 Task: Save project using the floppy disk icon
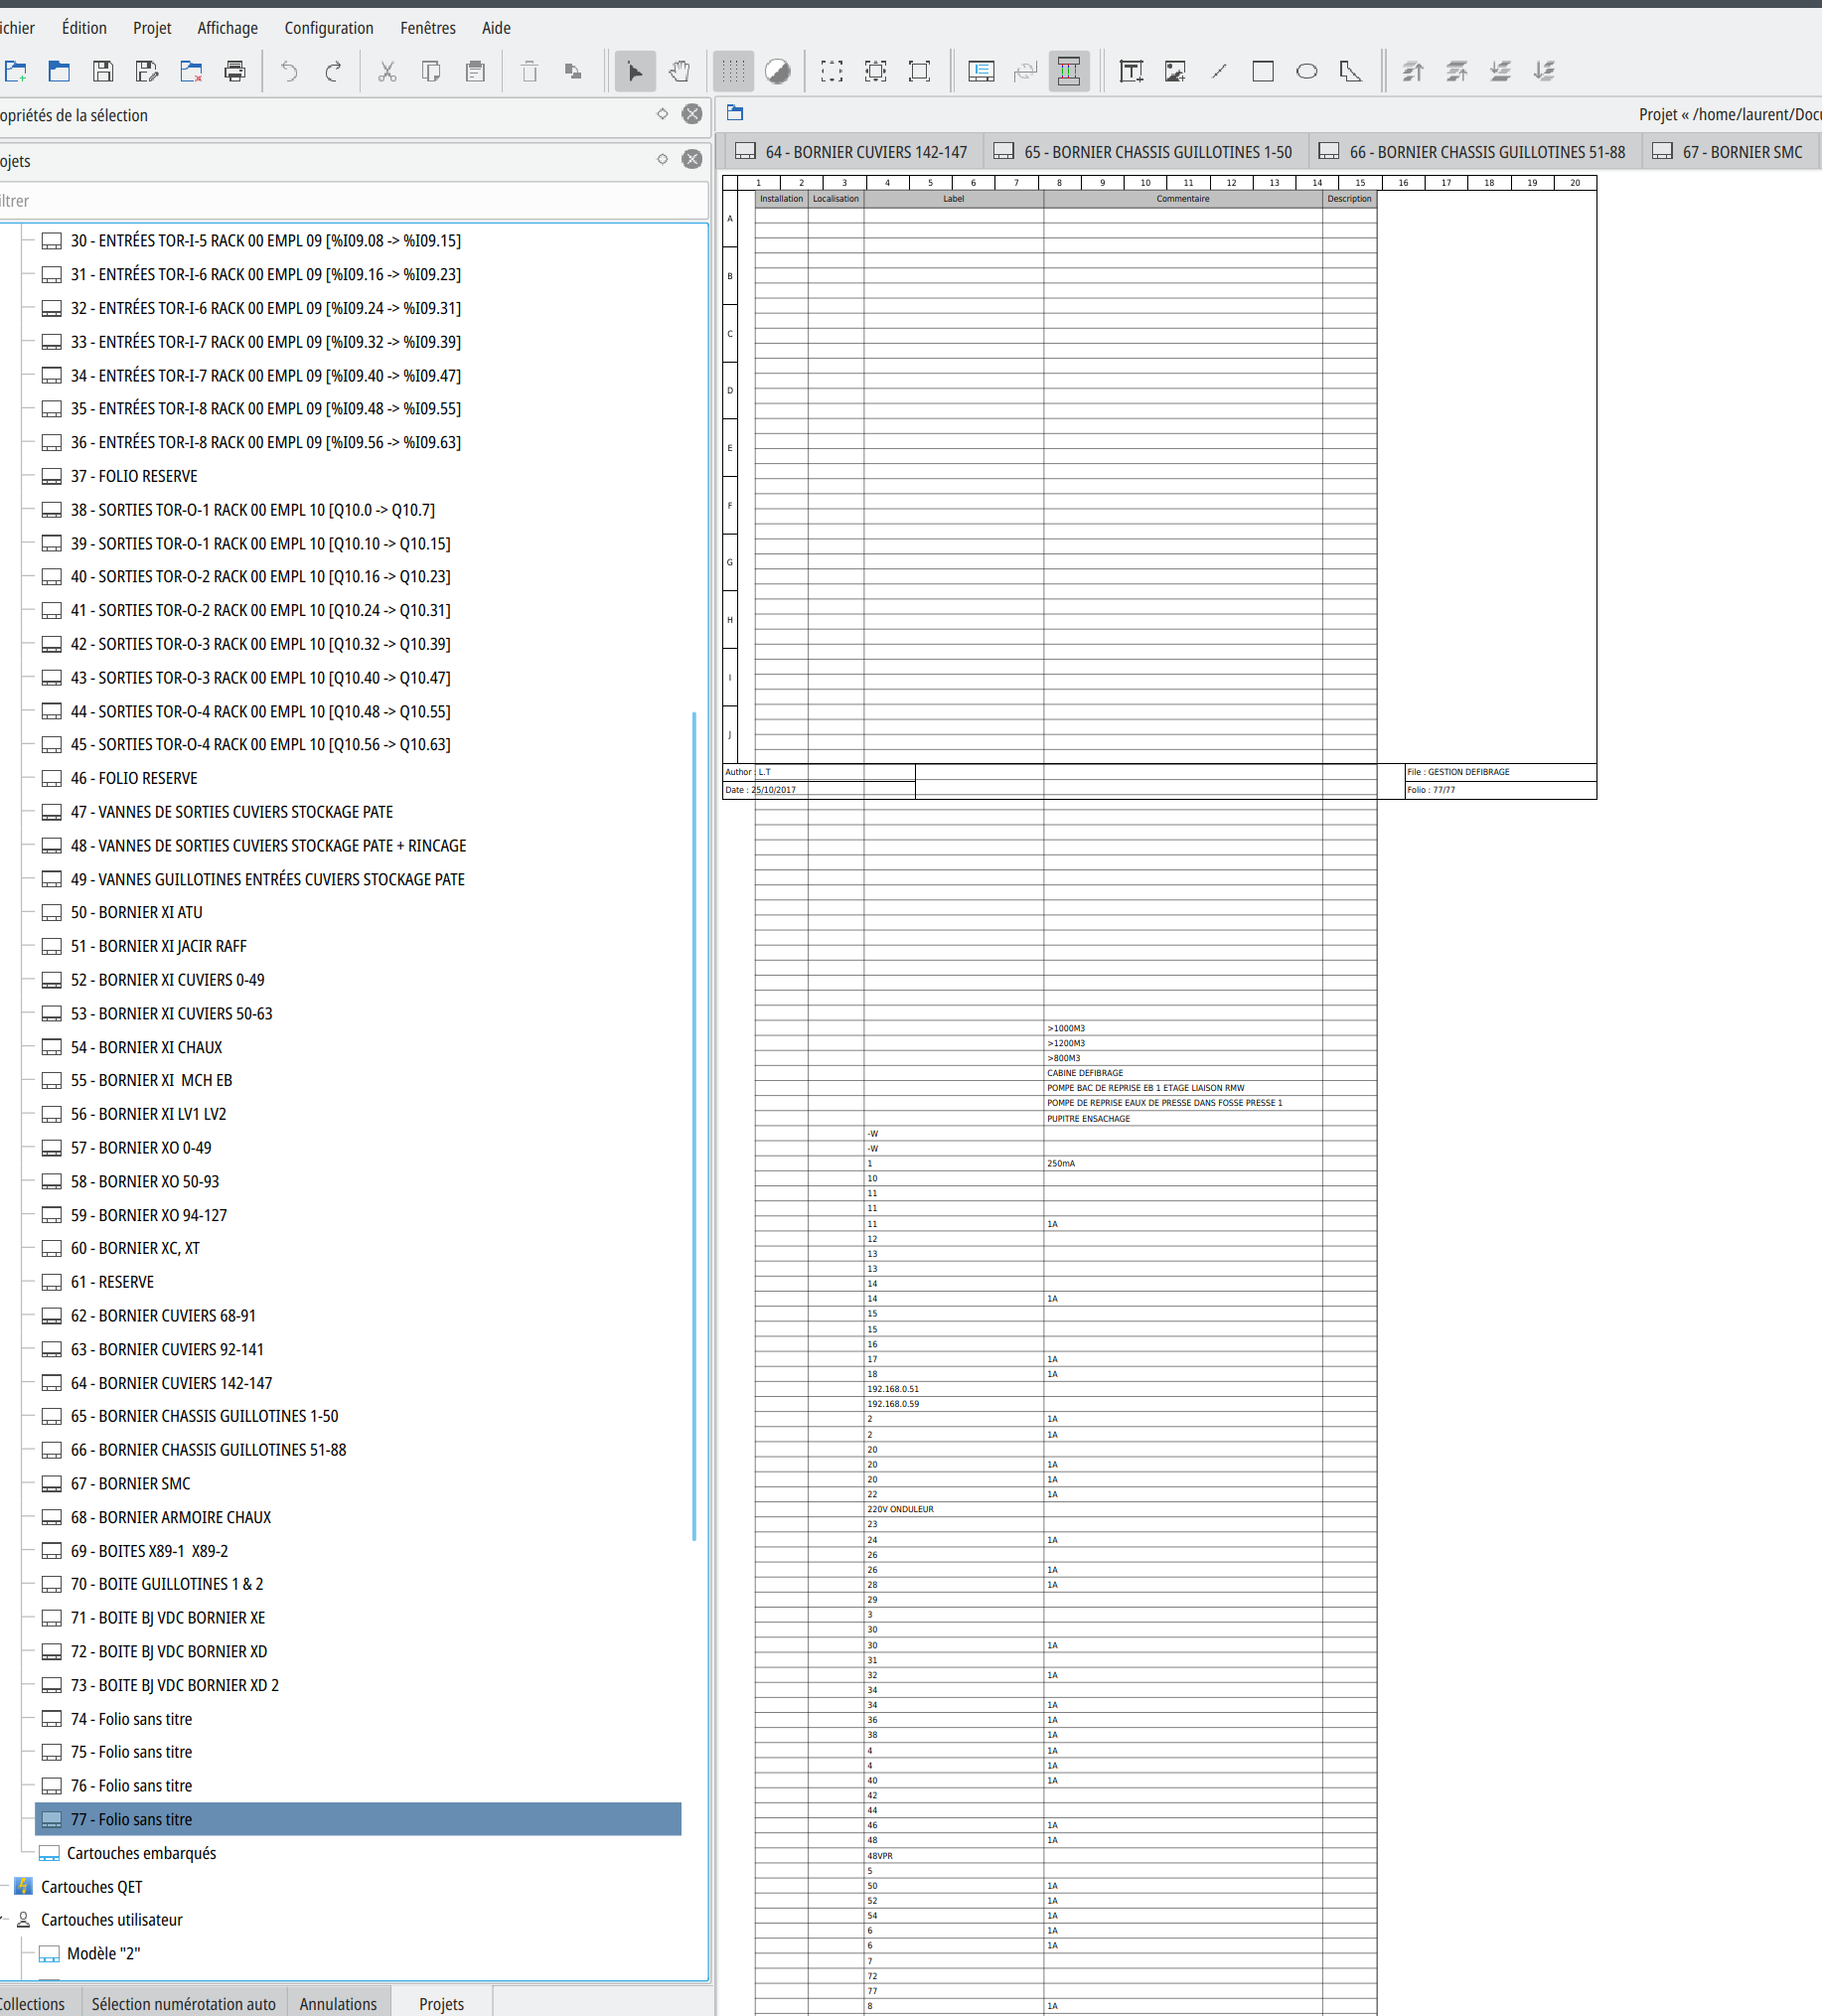point(103,71)
